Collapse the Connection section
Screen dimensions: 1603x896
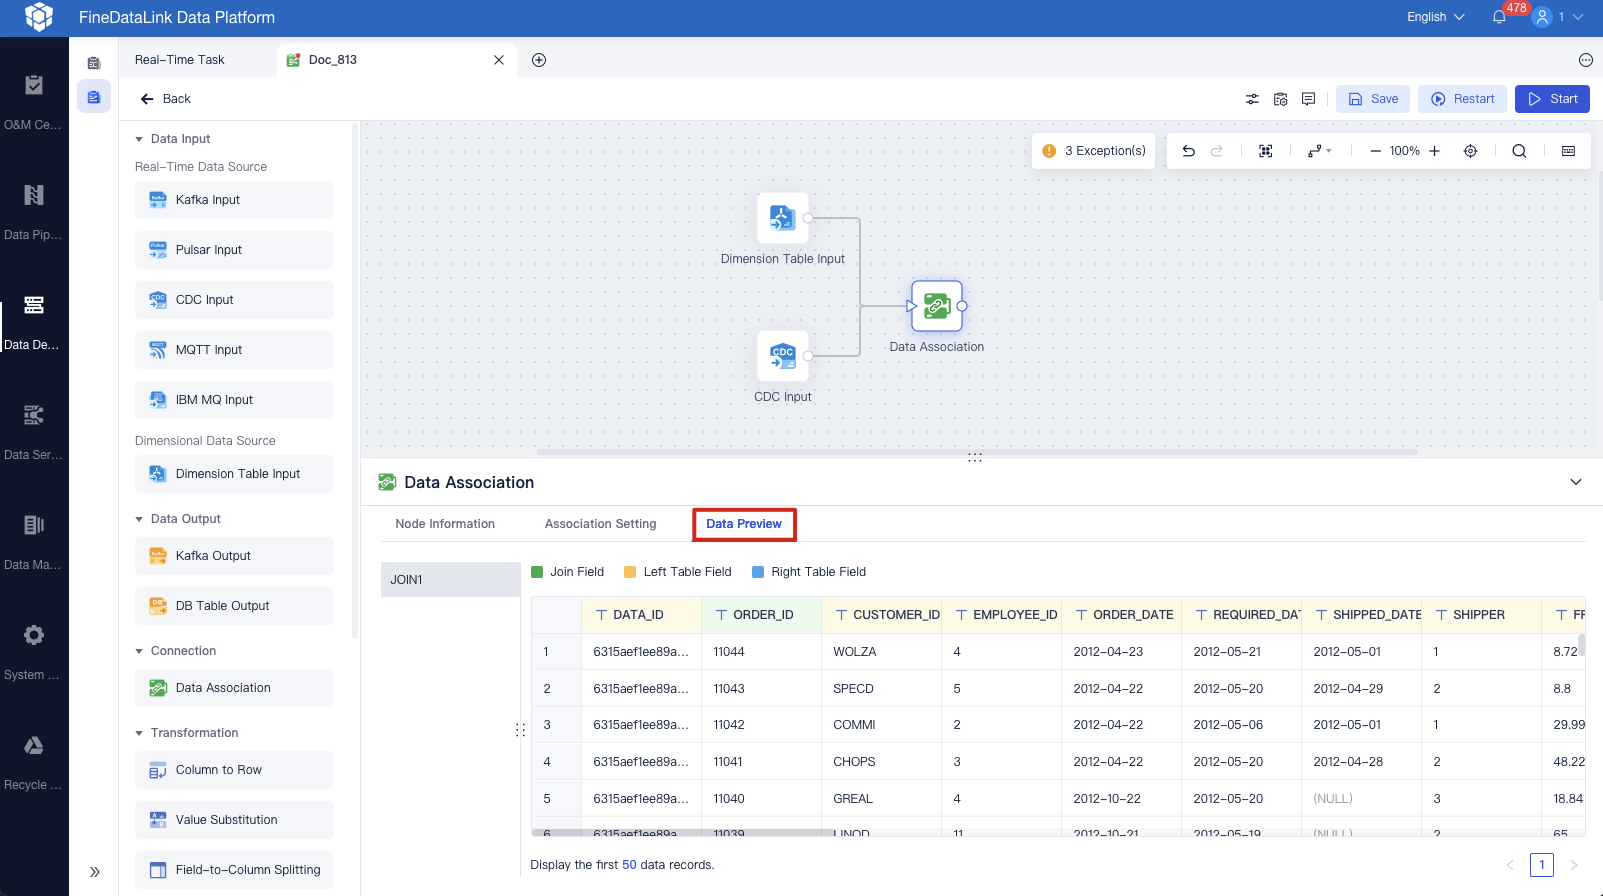[139, 651]
